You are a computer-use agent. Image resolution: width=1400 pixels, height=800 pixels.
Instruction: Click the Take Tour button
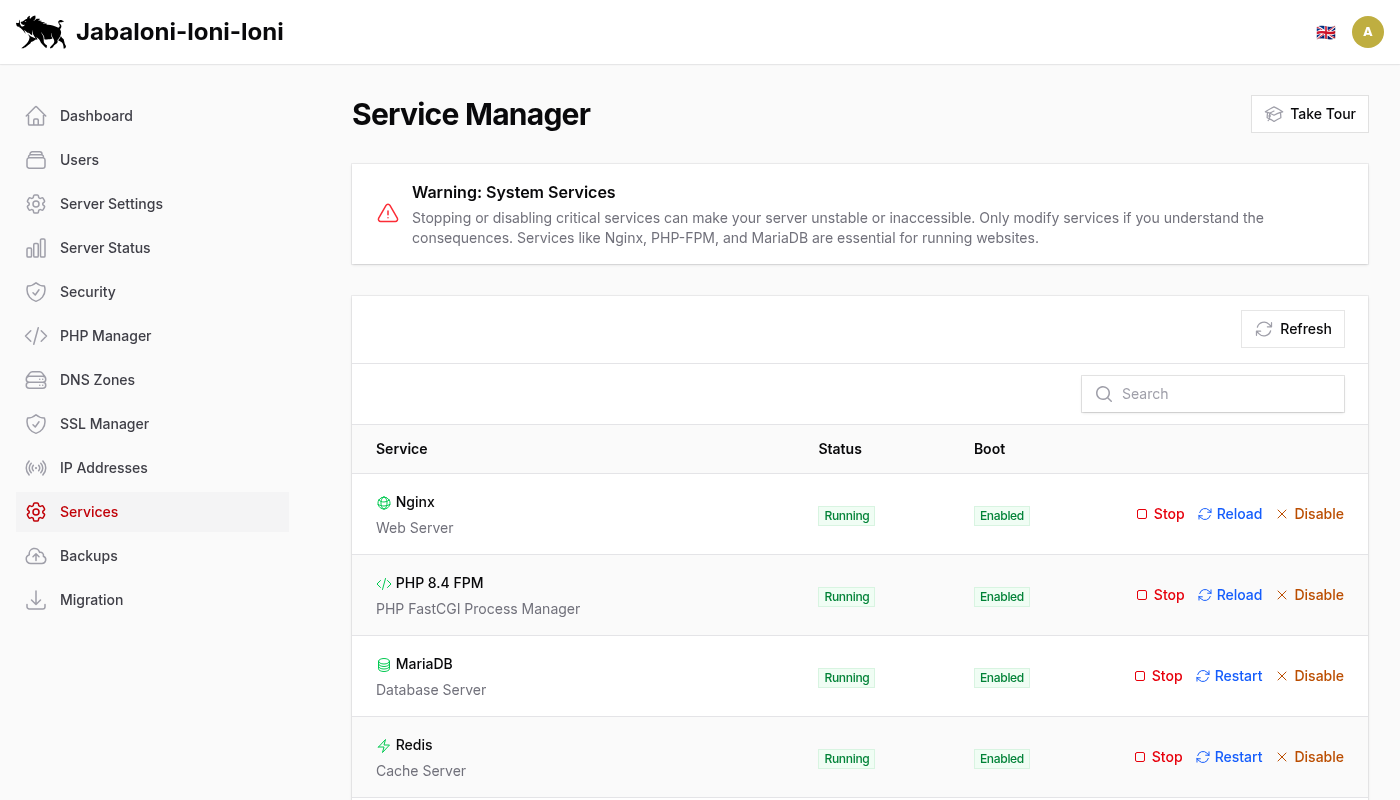point(1309,113)
